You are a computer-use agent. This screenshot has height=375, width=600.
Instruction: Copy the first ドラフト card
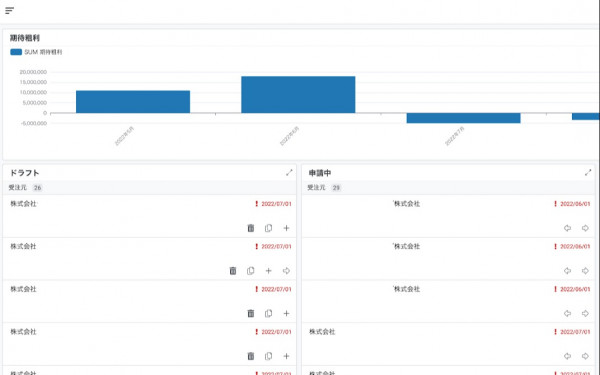(x=268, y=228)
